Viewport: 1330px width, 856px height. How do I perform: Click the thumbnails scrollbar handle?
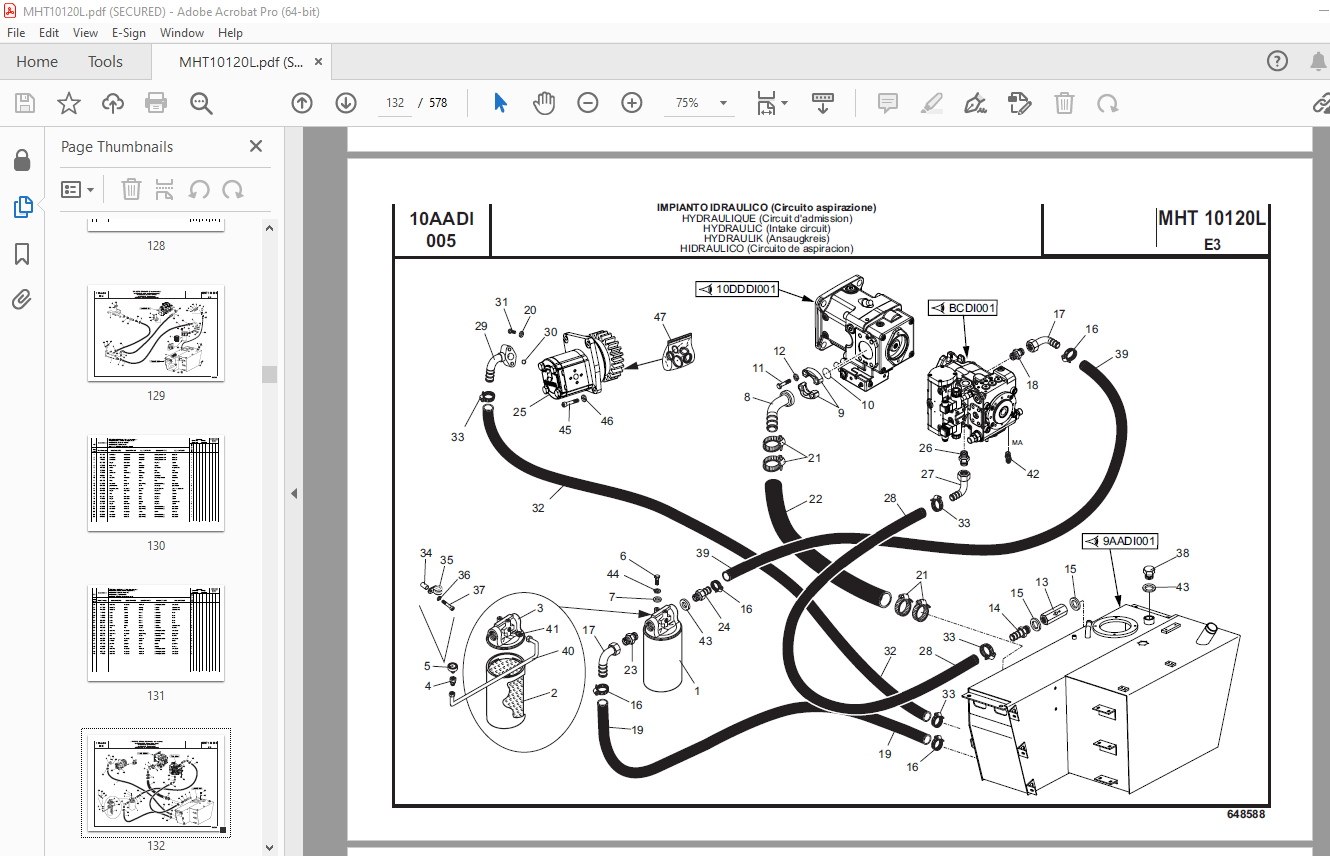tap(269, 374)
